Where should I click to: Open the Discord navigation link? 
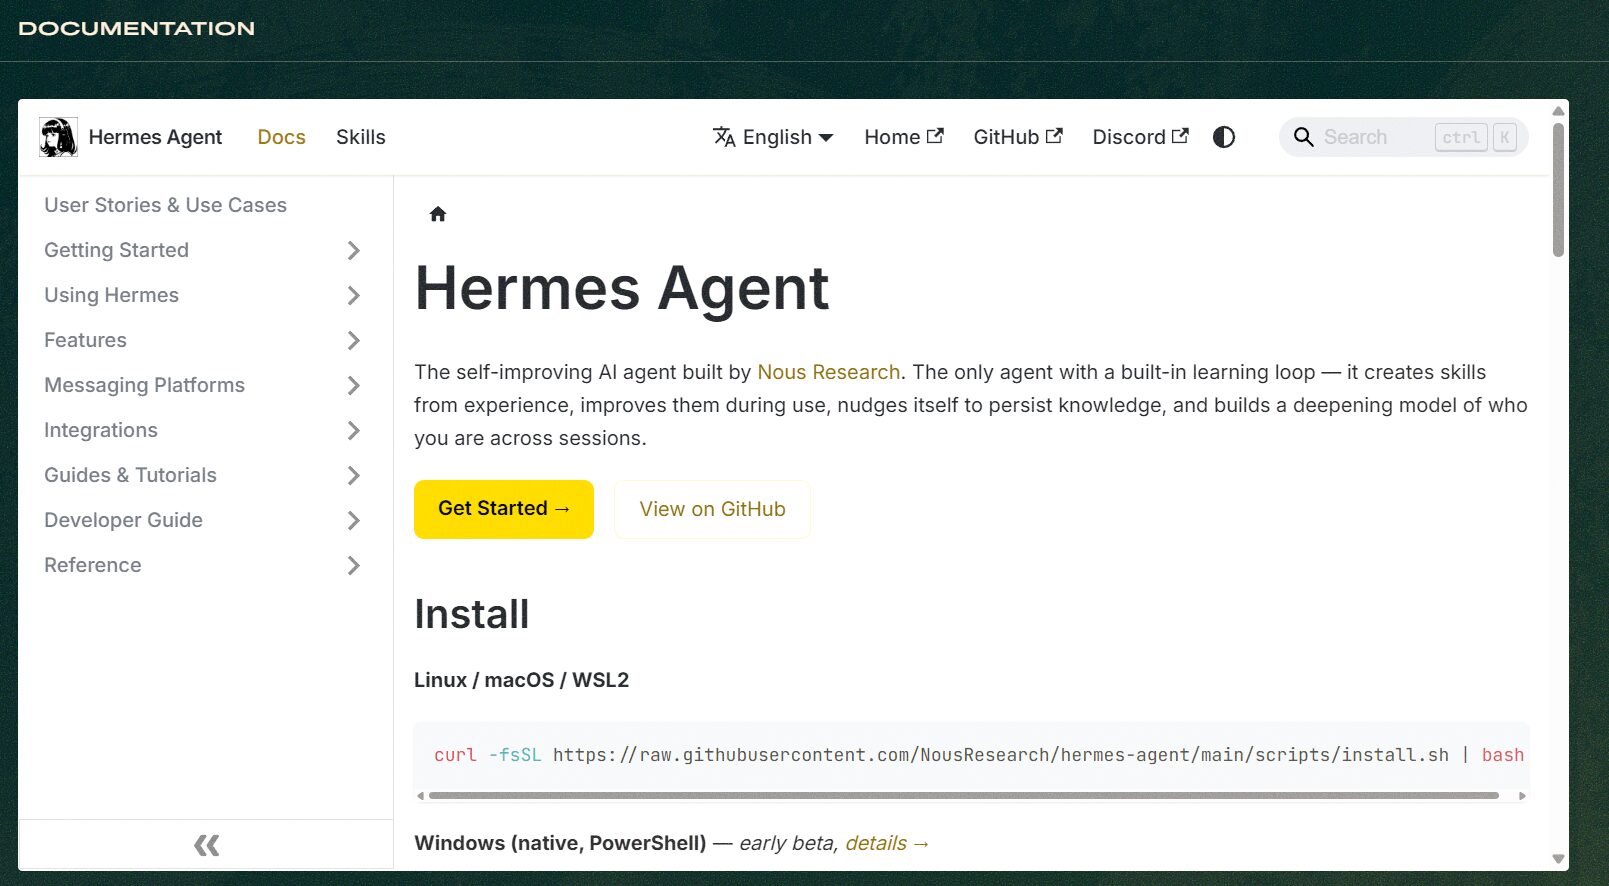(x=1140, y=137)
